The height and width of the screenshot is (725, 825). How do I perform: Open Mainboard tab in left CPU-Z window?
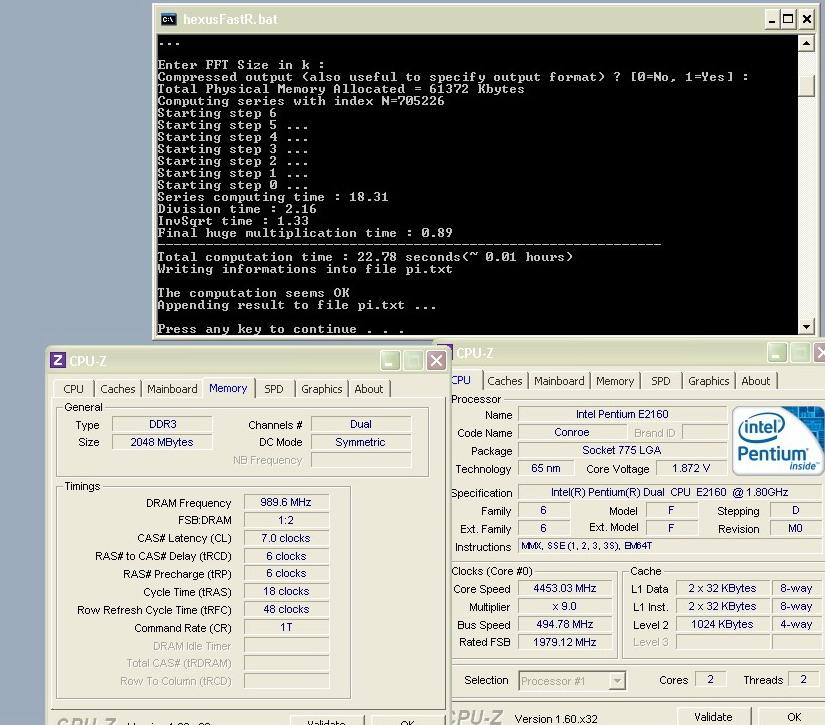pos(172,389)
